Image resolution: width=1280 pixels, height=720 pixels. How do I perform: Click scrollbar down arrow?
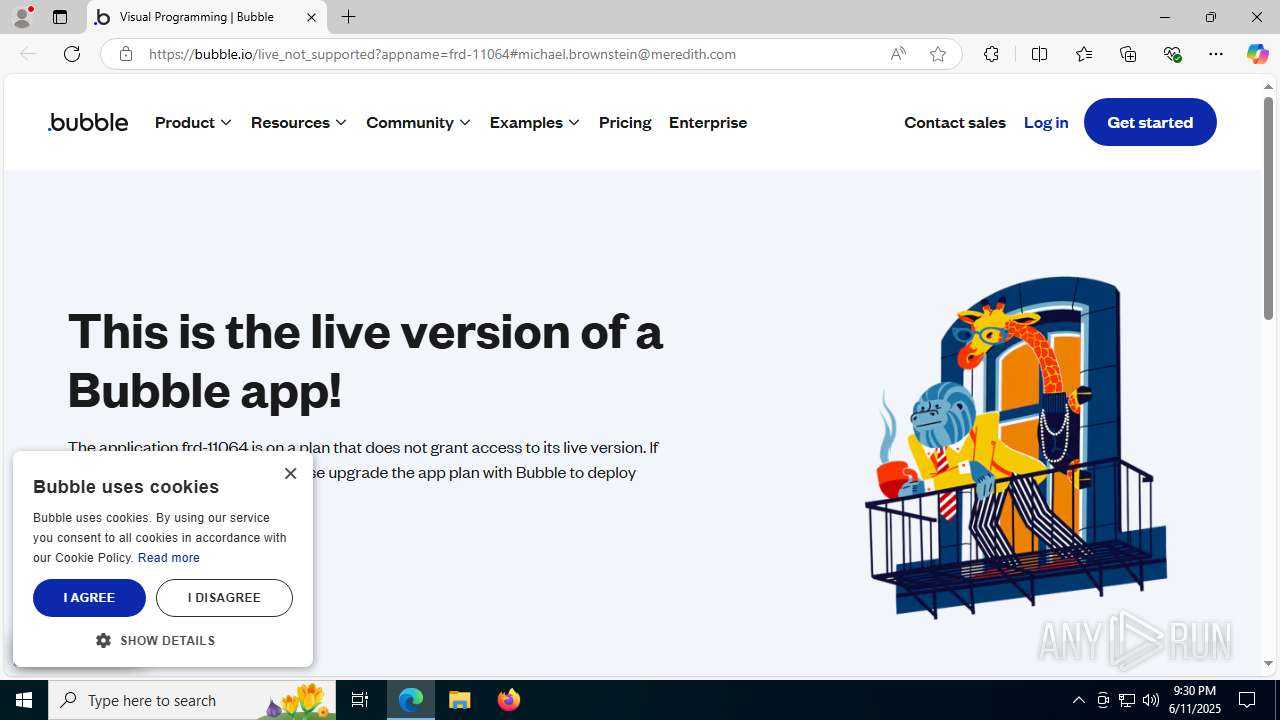[1268, 663]
